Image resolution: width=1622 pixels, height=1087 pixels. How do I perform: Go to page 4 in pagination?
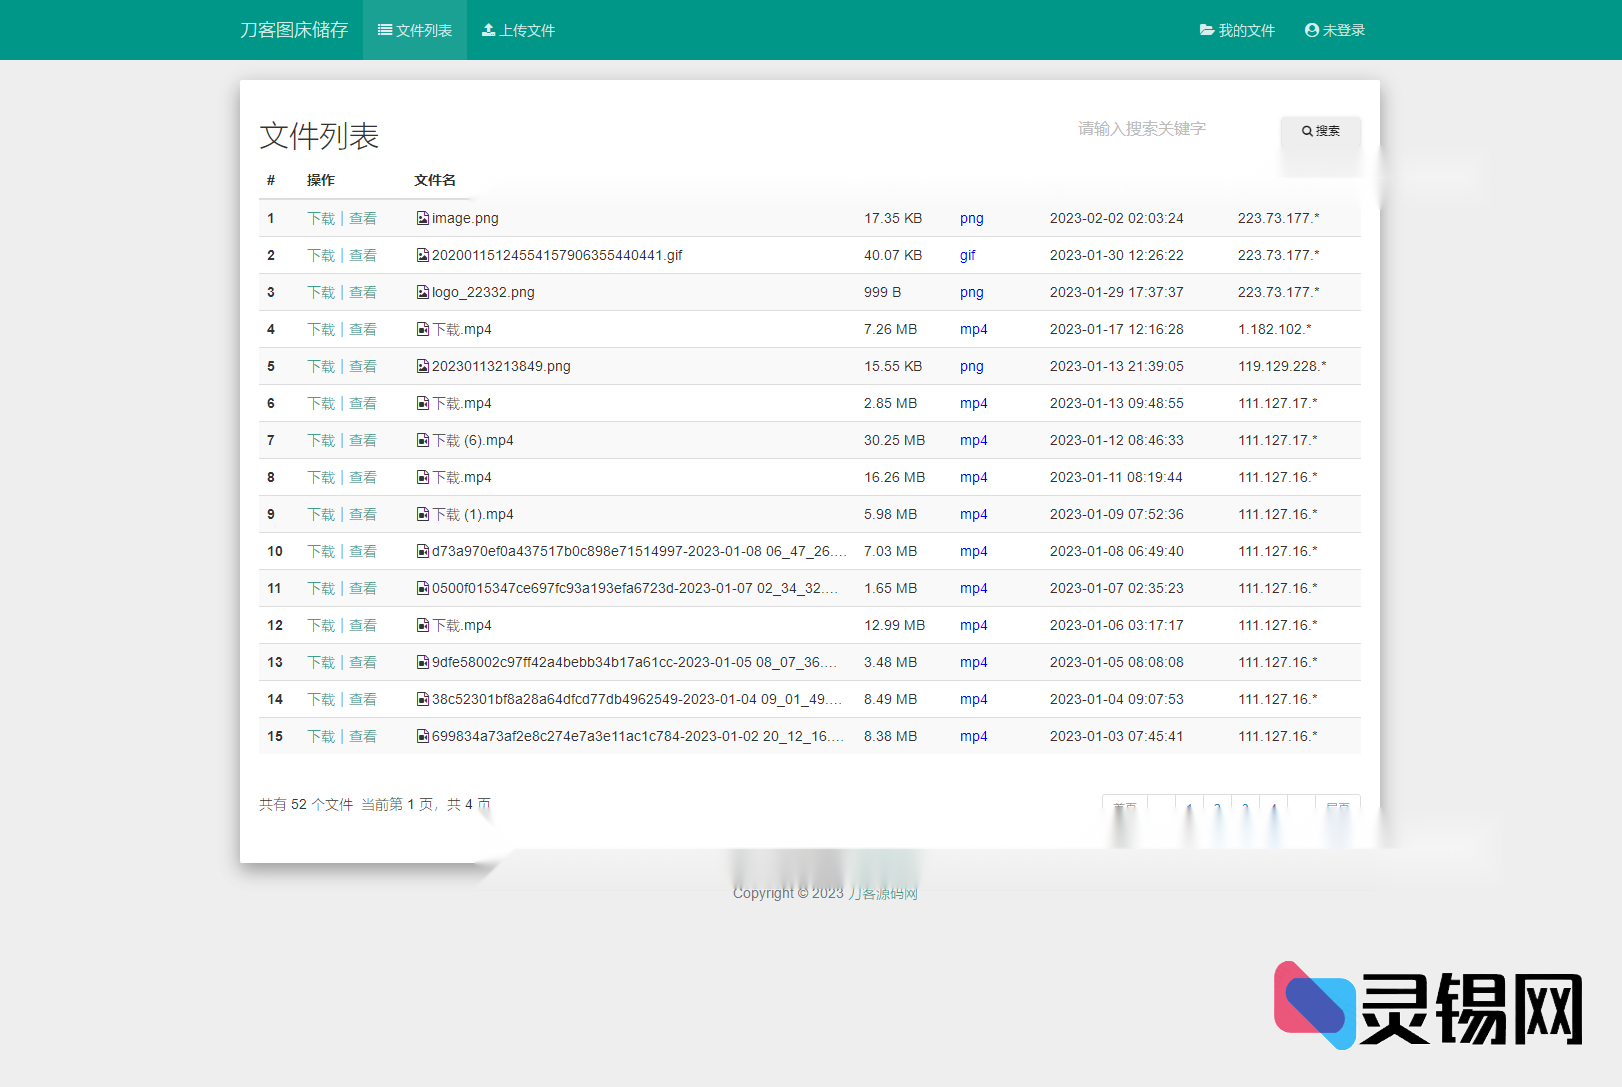point(1273,806)
